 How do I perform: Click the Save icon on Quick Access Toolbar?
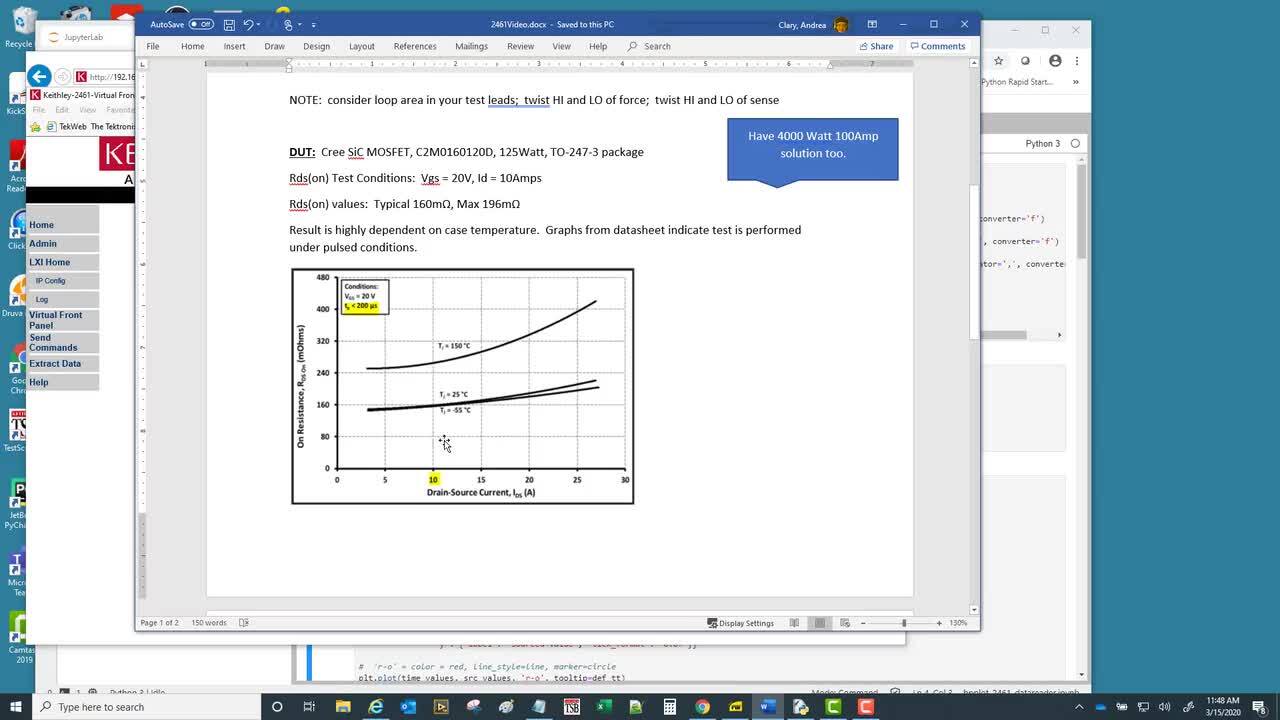pyautogui.click(x=229, y=24)
